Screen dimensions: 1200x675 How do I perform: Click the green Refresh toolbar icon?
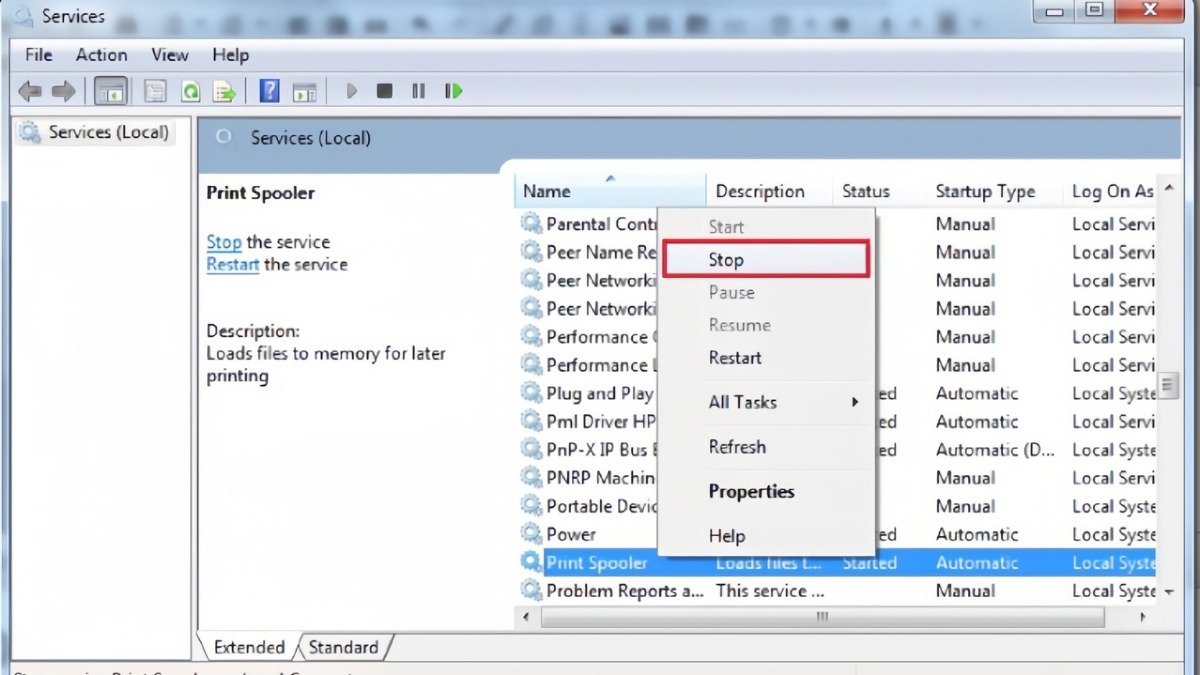(190, 92)
